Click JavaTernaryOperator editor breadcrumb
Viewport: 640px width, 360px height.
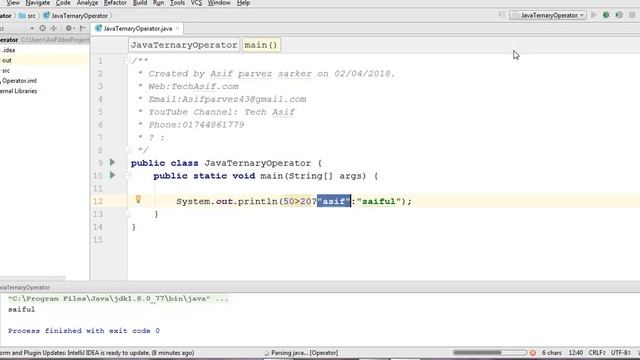(184, 45)
